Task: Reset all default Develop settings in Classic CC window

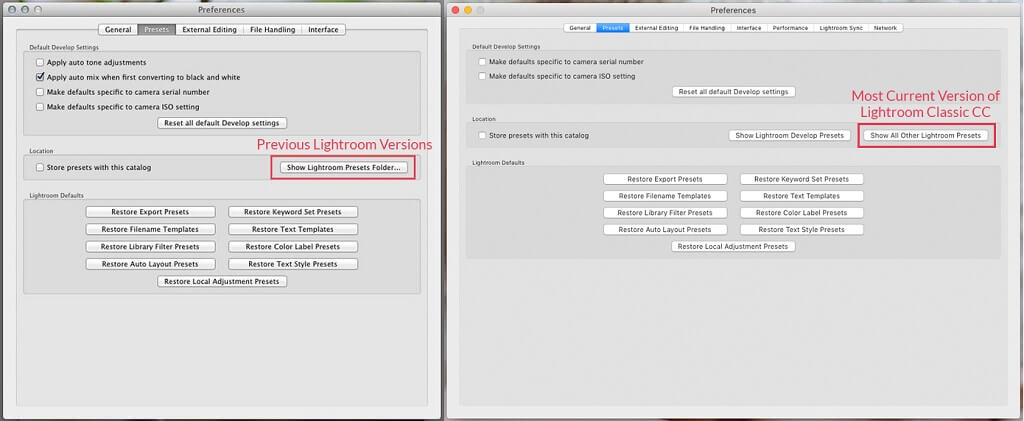Action: [x=733, y=92]
